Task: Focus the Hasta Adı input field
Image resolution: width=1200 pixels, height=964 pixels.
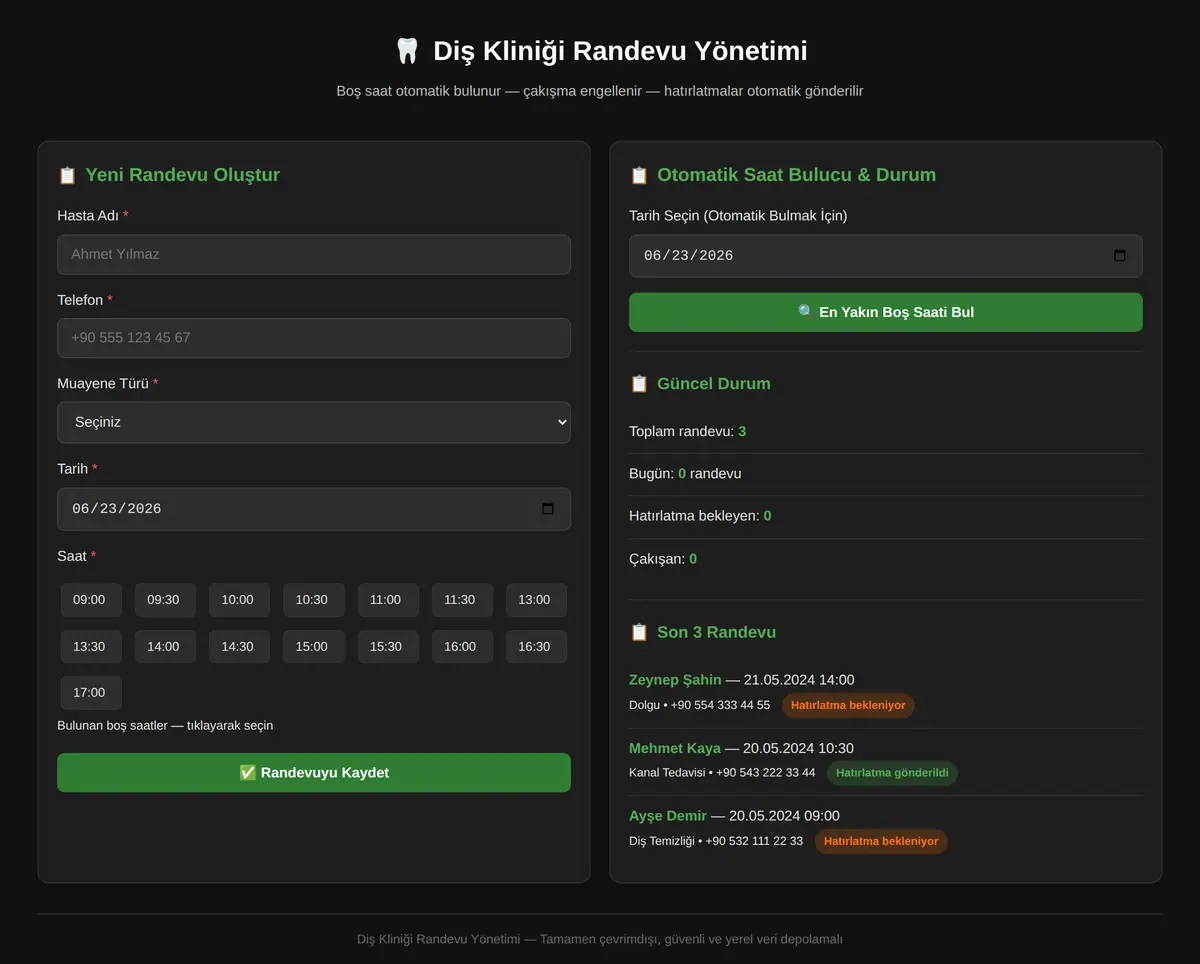Action: 314,254
